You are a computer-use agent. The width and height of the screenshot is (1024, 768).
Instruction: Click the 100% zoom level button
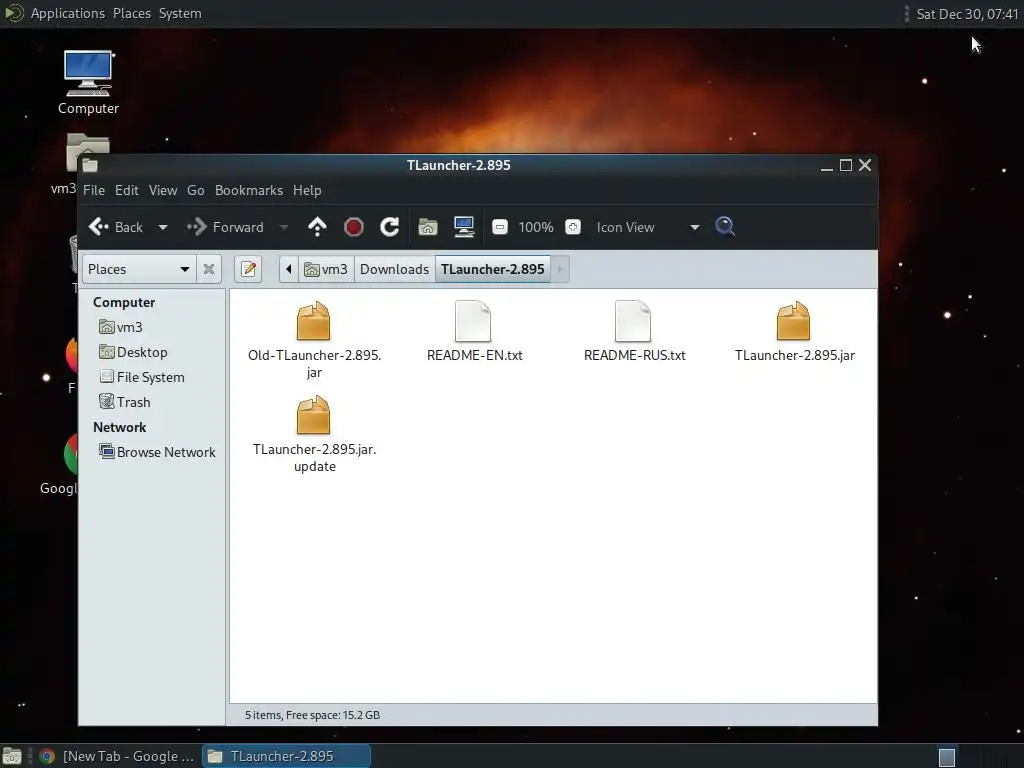[x=536, y=227]
